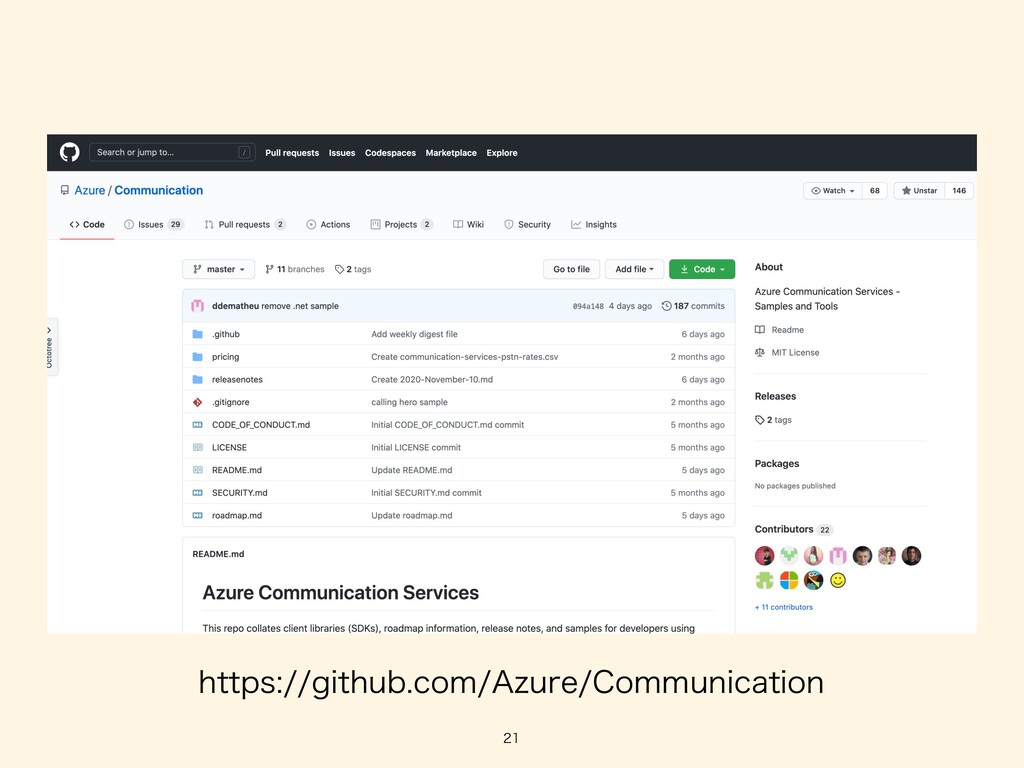Click the 'remove .net sample' commit message
The image size is (1024, 768).
(300, 306)
